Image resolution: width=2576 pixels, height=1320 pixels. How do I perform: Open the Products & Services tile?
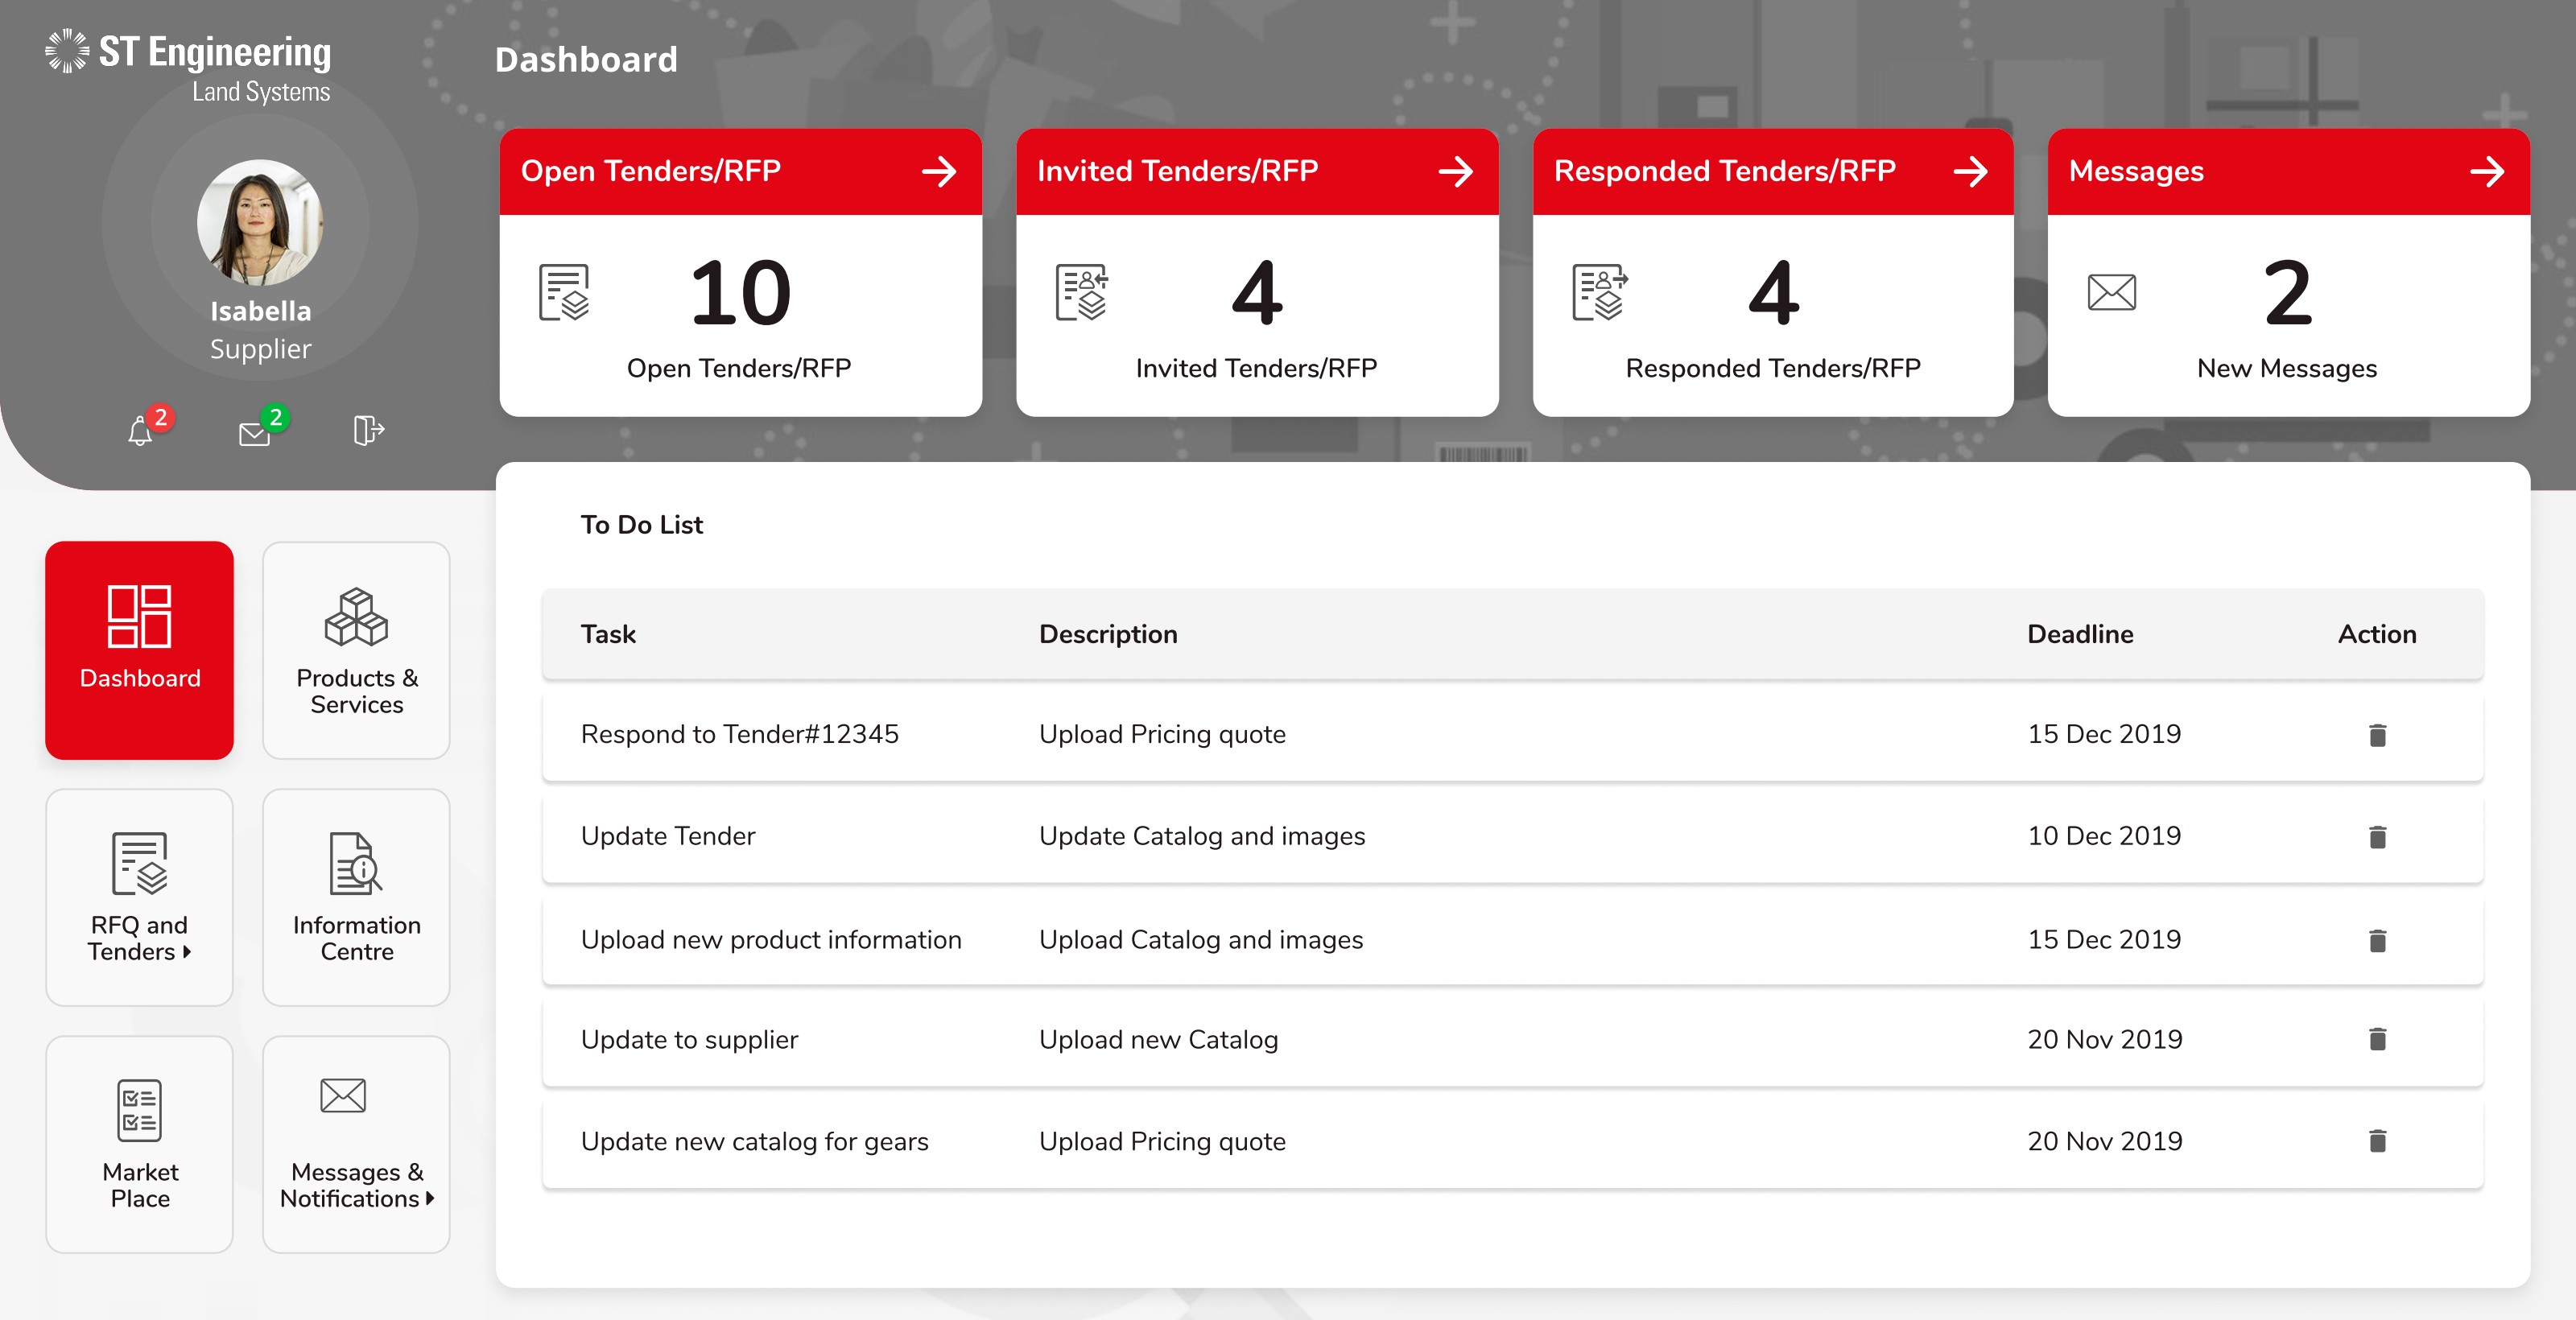(356, 650)
